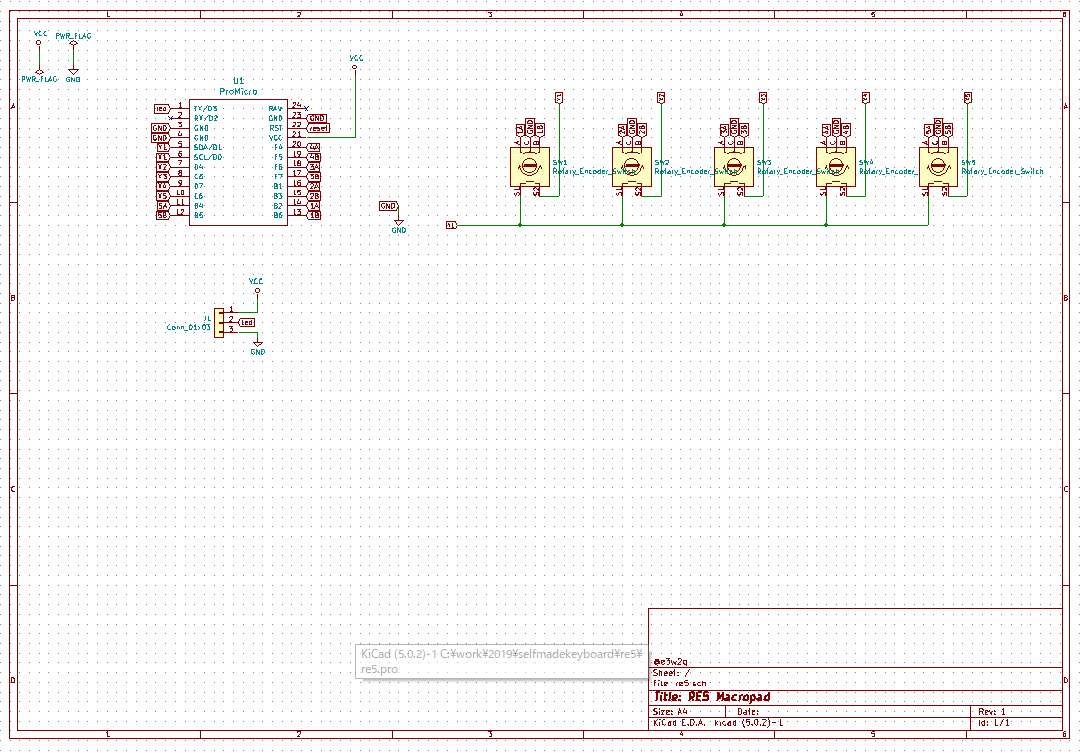Click the led label on U1 pin 1
The height and width of the screenshot is (753, 1081).
pos(161,109)
